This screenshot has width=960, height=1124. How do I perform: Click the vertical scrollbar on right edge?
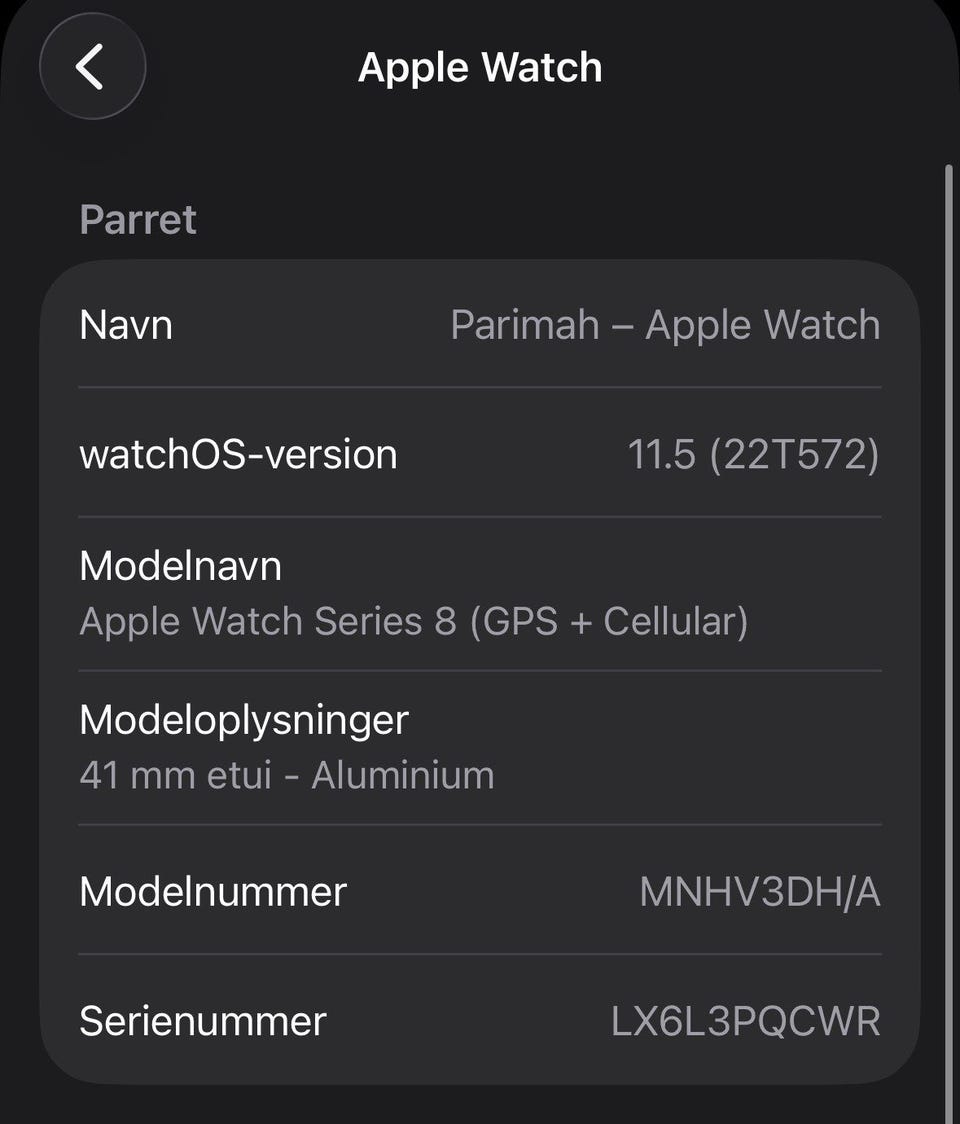[x=949, y=600]
